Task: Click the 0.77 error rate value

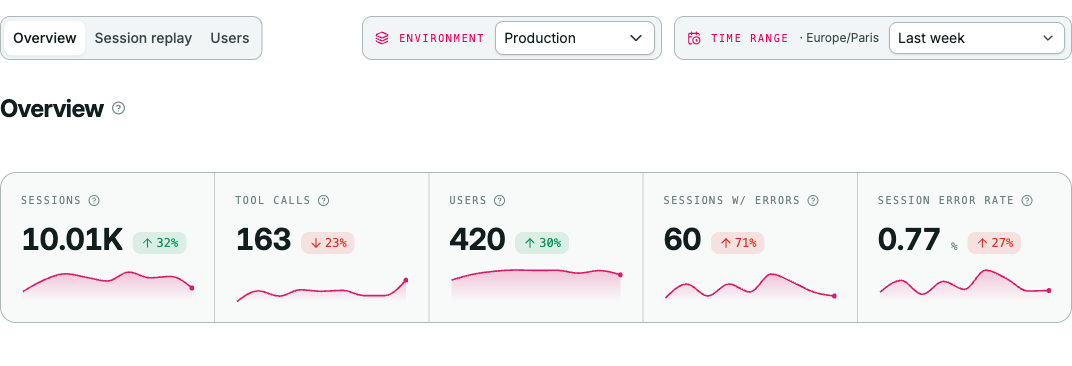Action: click(909, 240)
